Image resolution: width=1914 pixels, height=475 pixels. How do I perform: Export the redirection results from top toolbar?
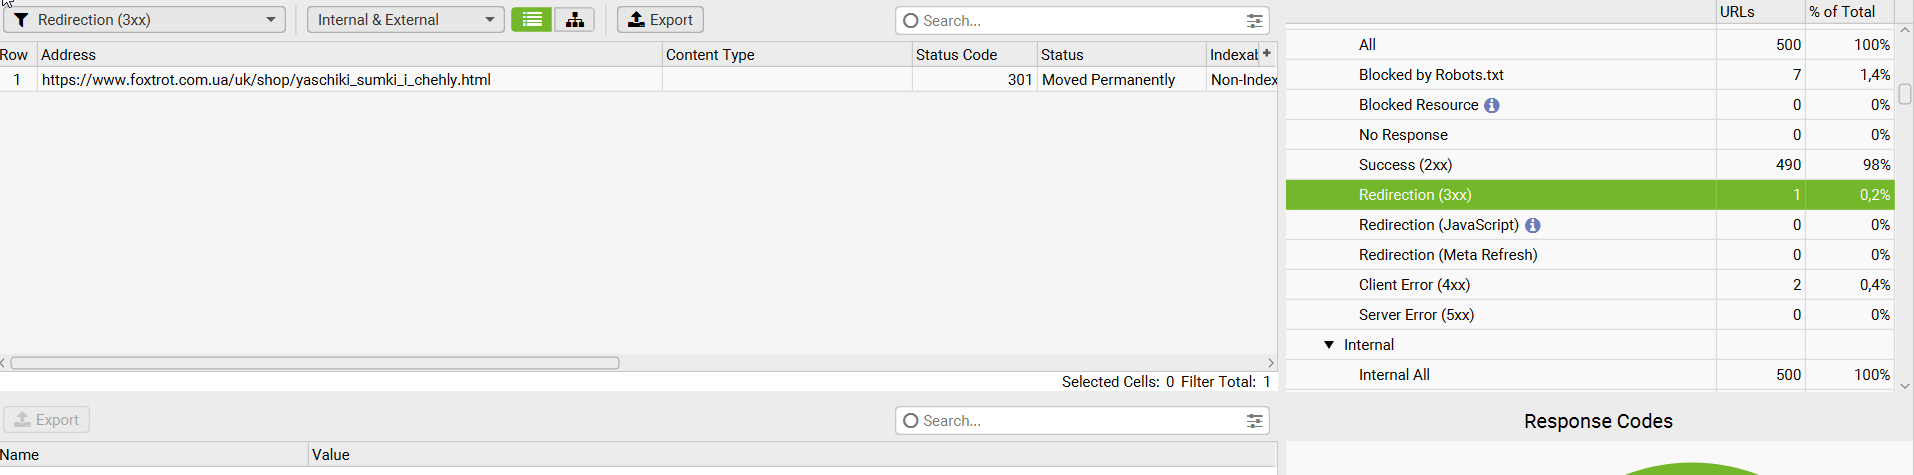coord(660,20)
